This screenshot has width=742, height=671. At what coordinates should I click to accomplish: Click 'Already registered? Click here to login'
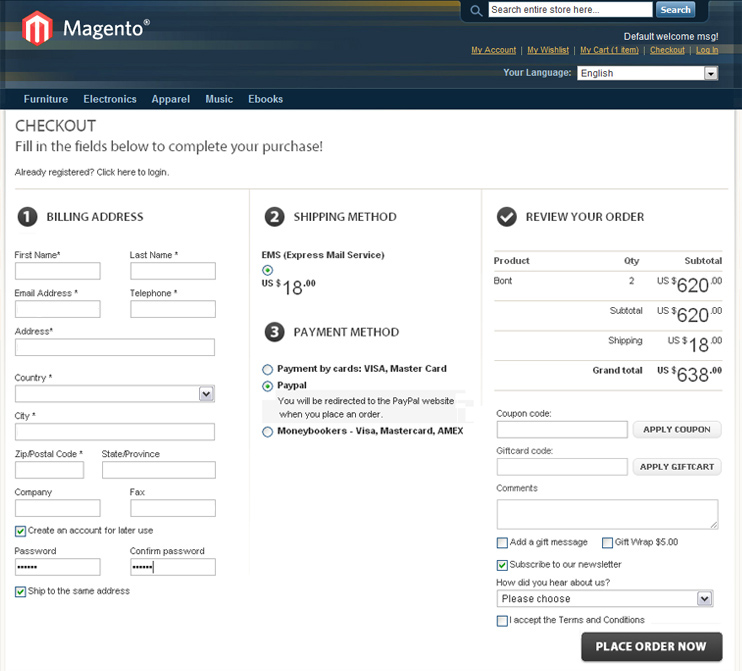92,172
